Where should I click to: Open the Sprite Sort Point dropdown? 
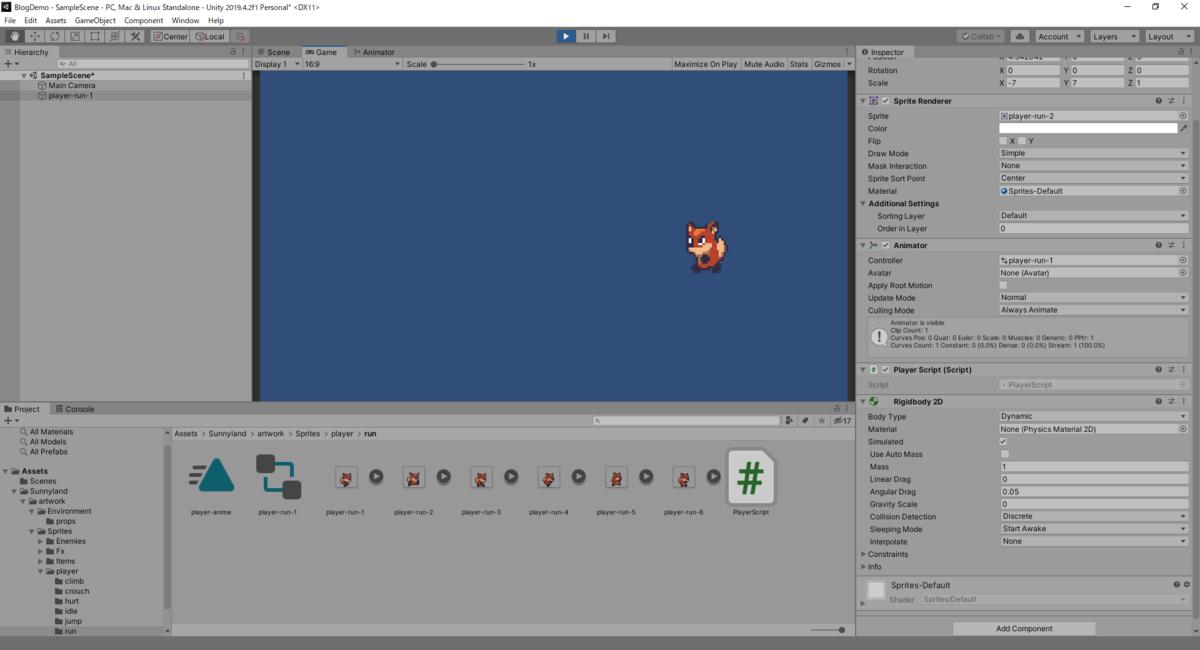point(1094,178)
